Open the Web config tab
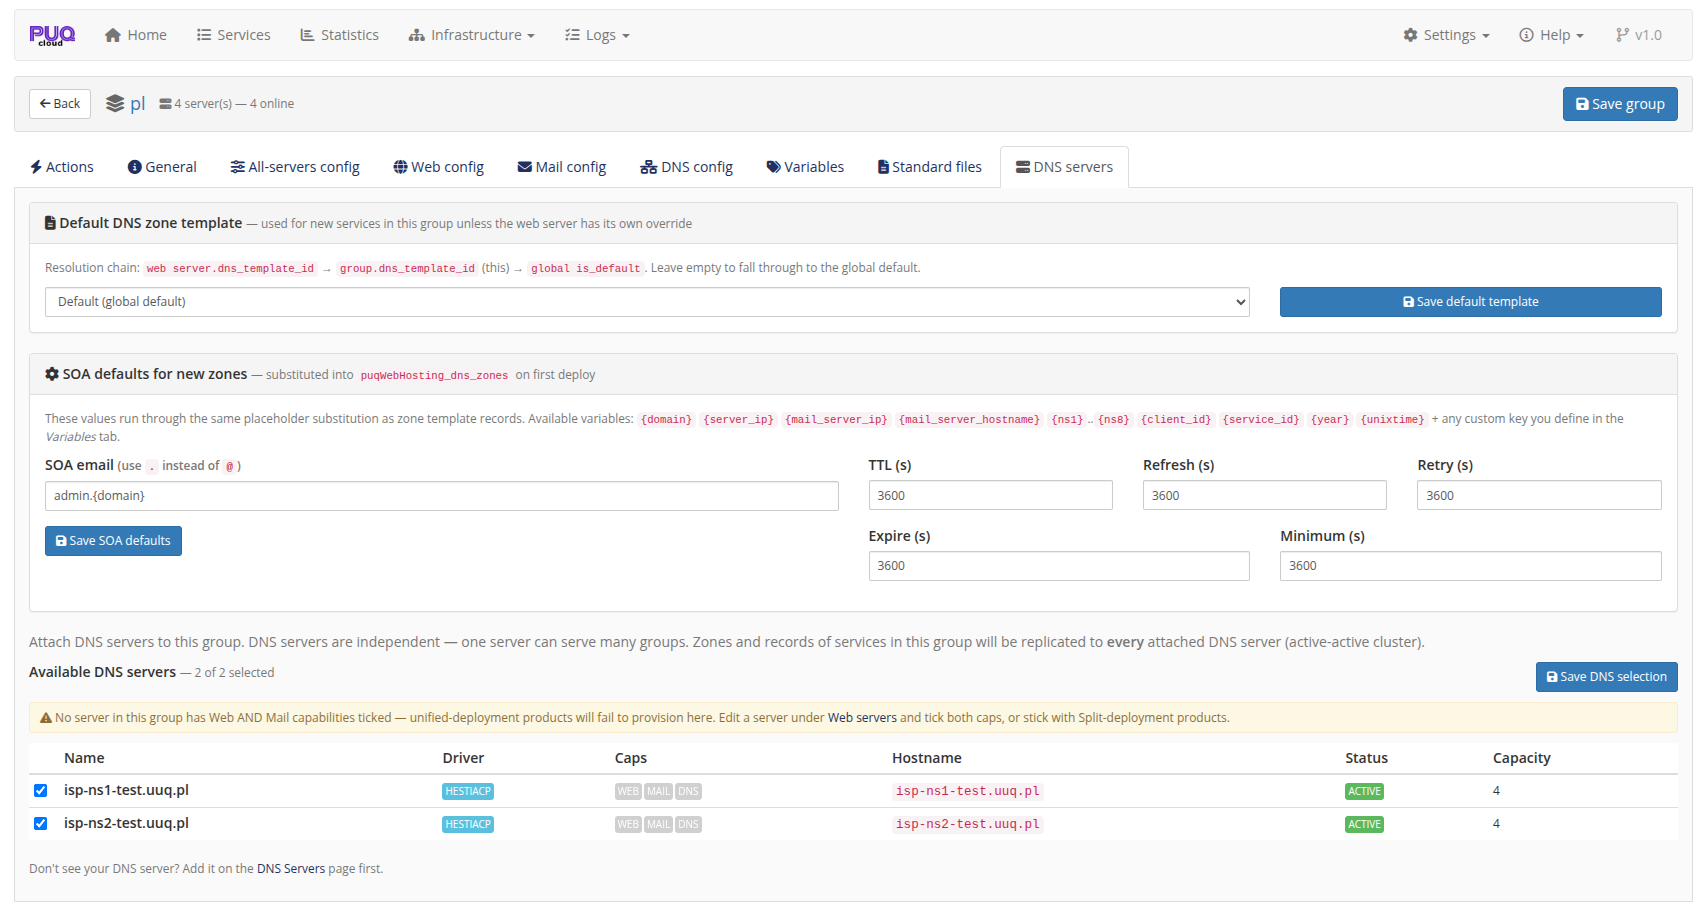The height and width of the screenshot is (908, 1703). click(438, 167)
